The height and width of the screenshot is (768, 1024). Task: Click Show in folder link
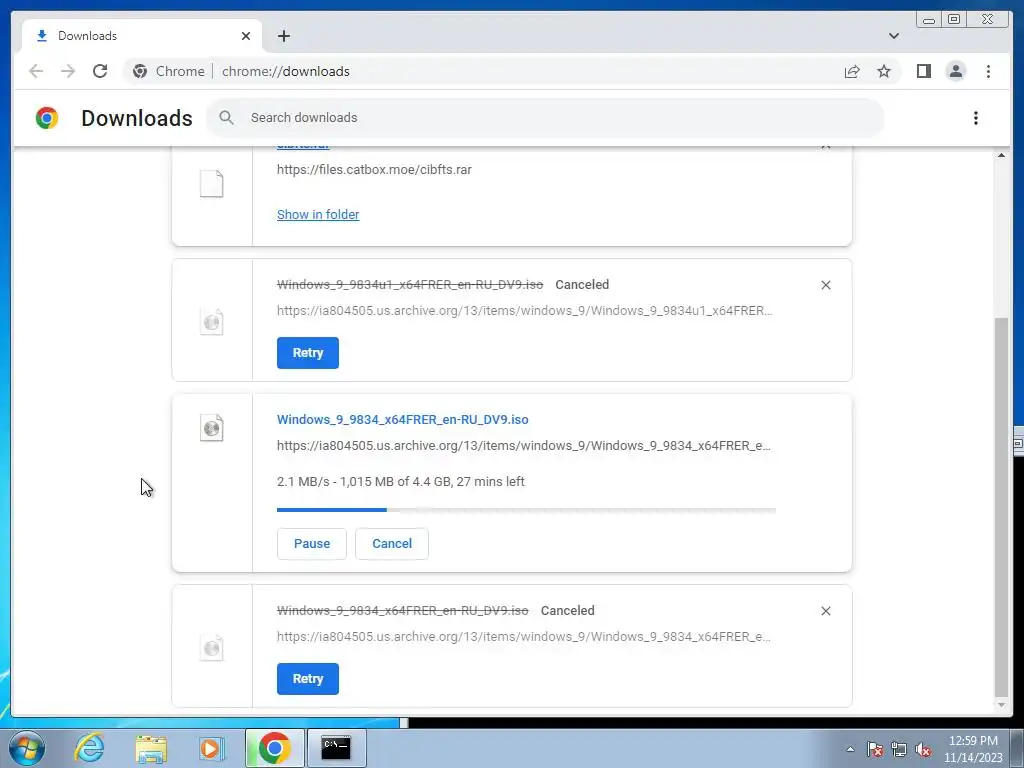click(x=318, y=214)
